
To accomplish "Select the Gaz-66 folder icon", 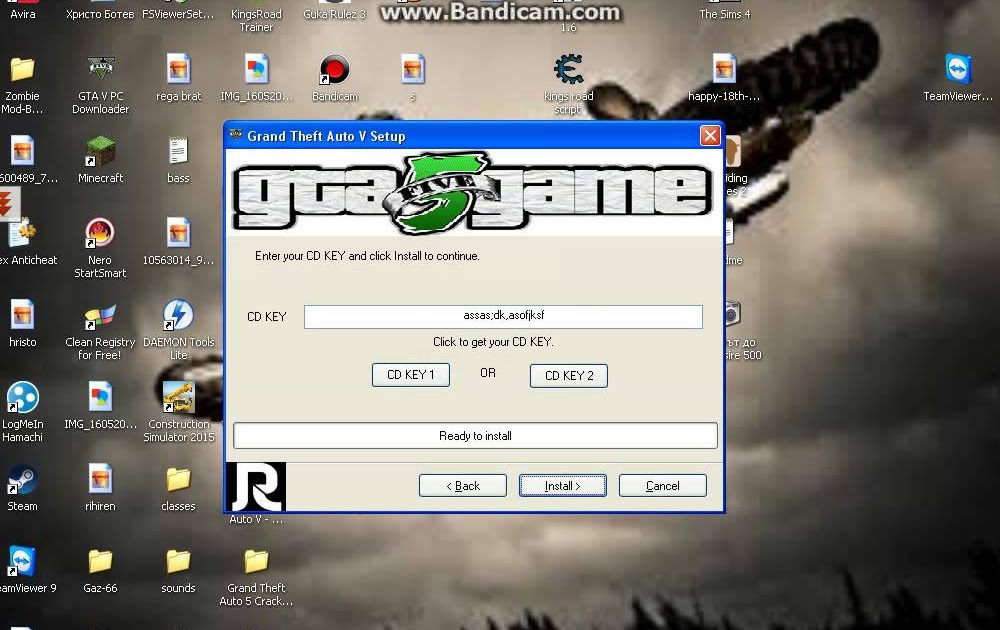I will point(100,562).
